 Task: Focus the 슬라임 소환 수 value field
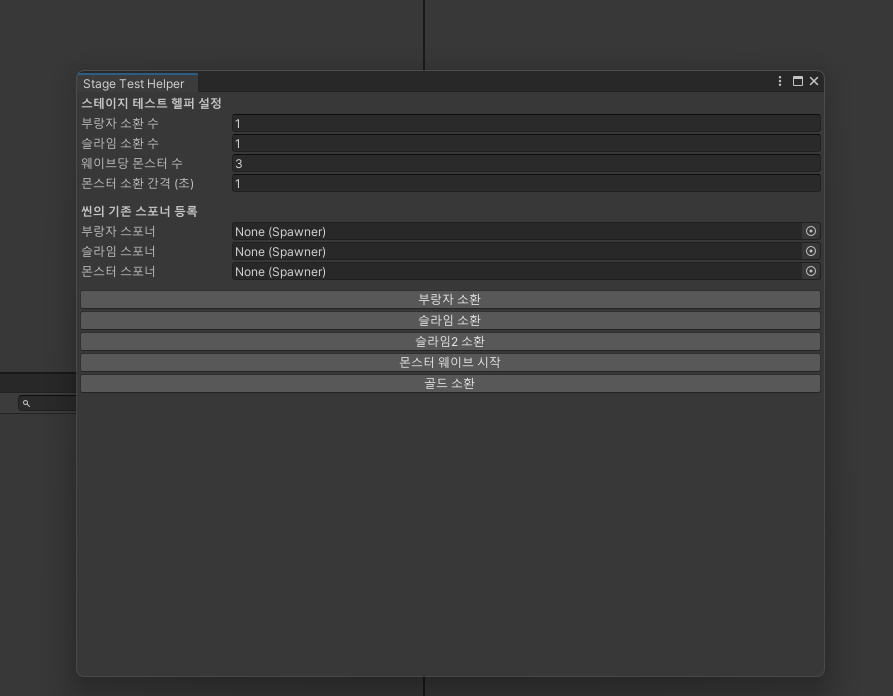pos(526,144)
